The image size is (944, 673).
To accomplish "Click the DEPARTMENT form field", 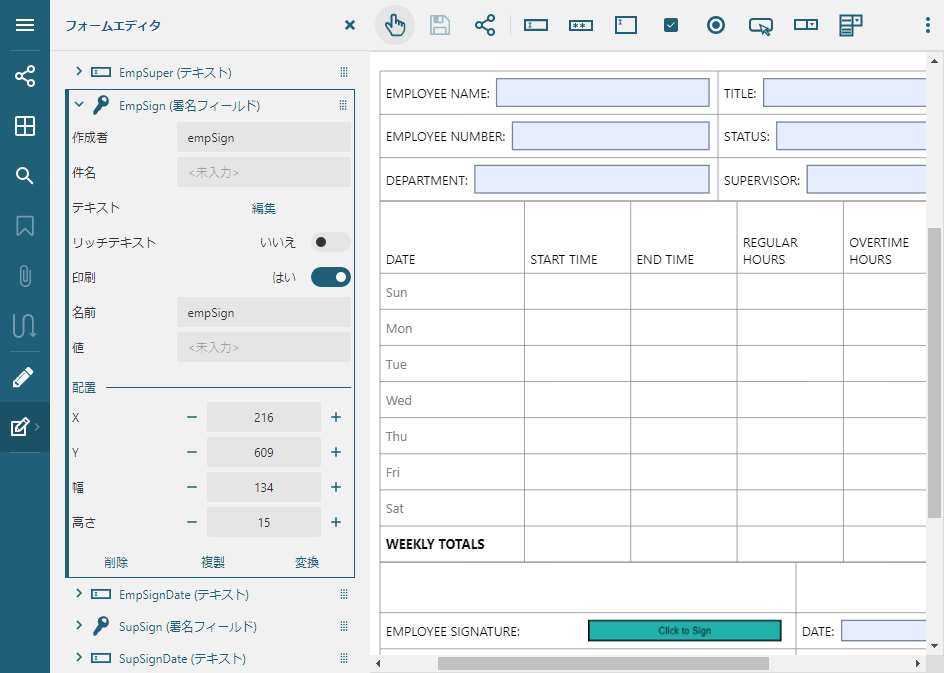I will click(592, 179).
